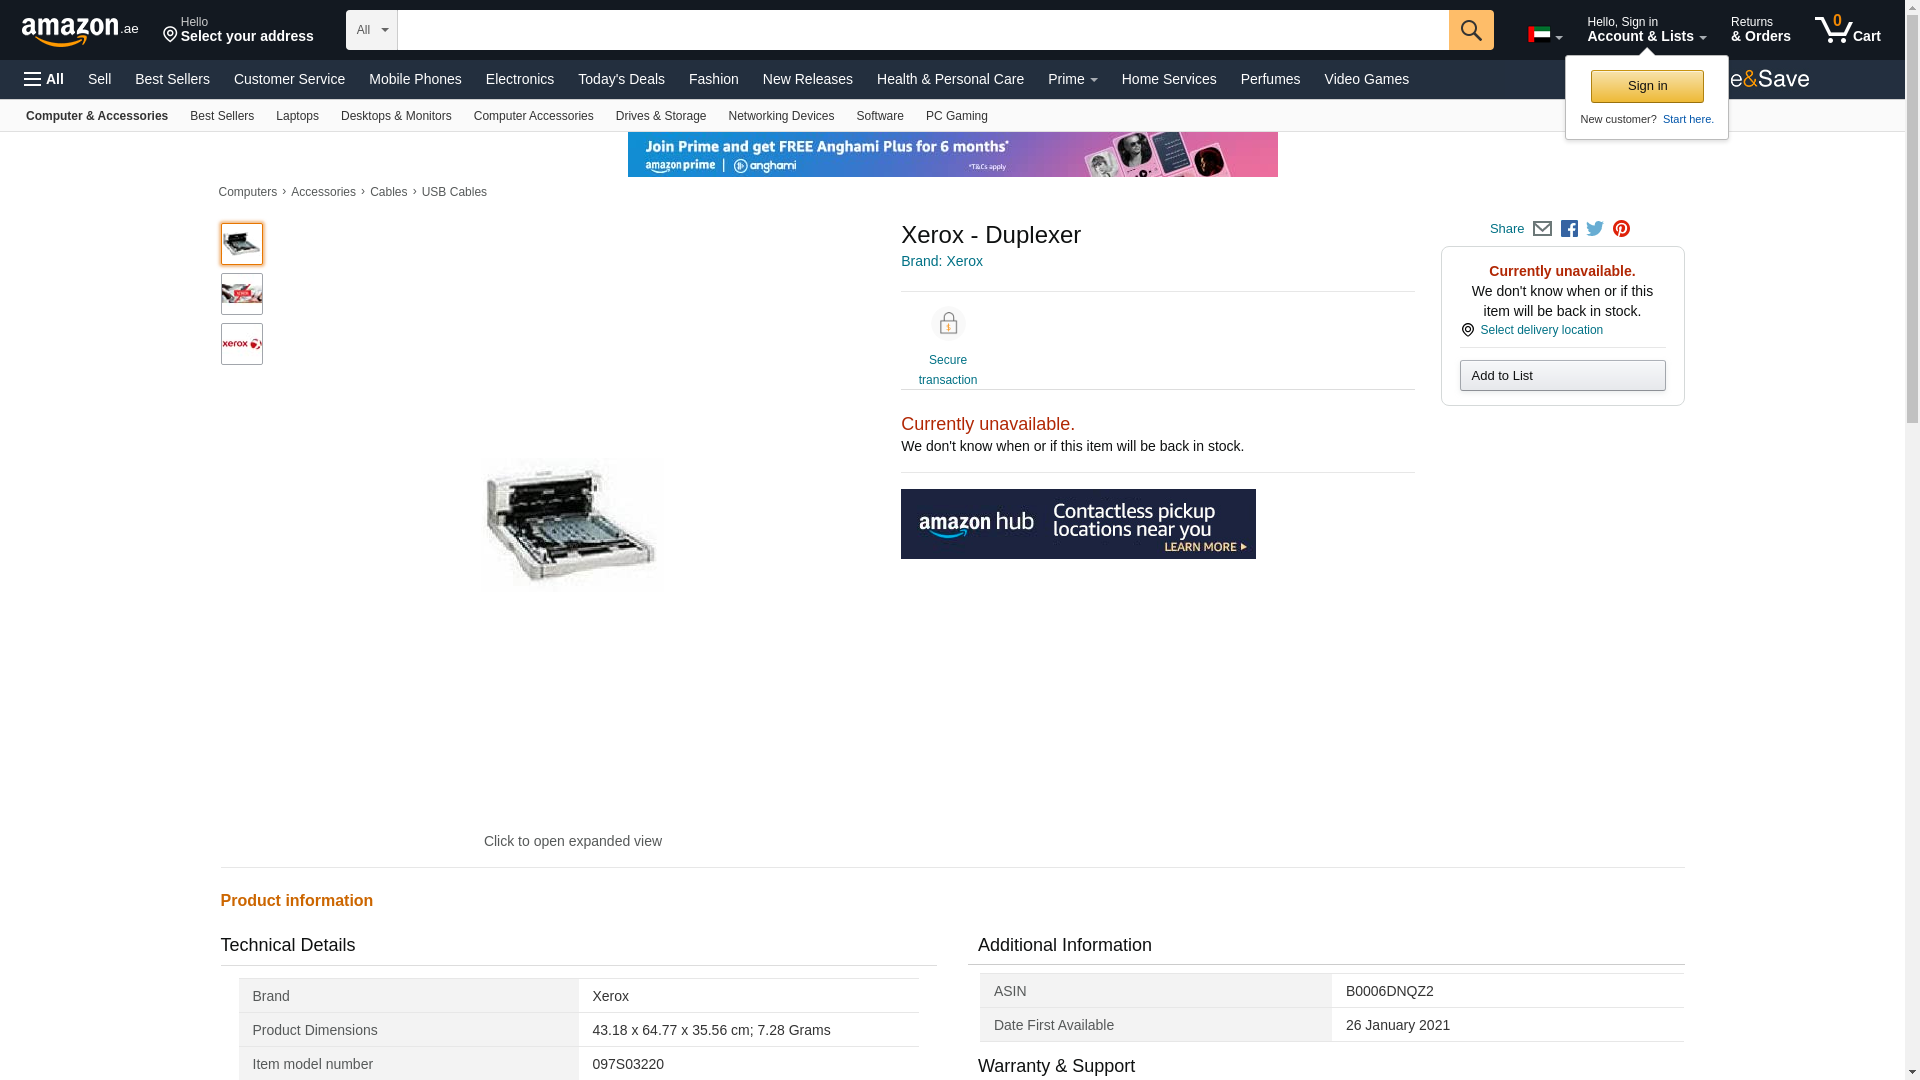The height and width of the screenshot is (1080, 1920).
Task: Click the Add to List button
Action: coord(1561,376)
